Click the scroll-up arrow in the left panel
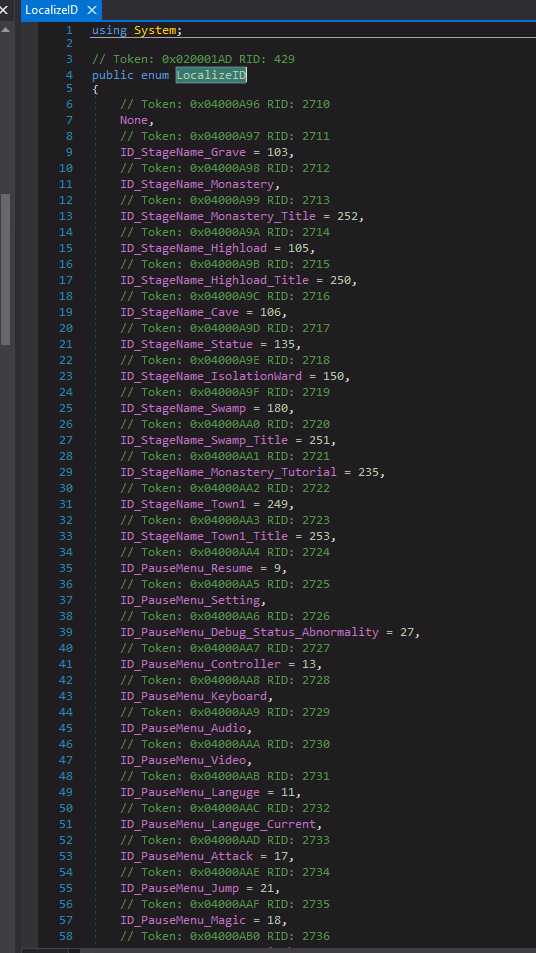536x953 pixels. (x=5, y=29)
